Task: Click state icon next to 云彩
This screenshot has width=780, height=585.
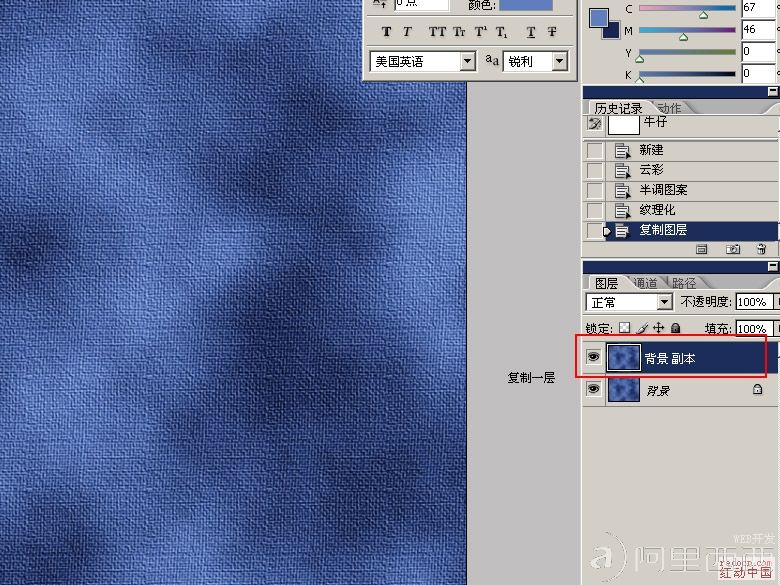Action: click(622, 170)
